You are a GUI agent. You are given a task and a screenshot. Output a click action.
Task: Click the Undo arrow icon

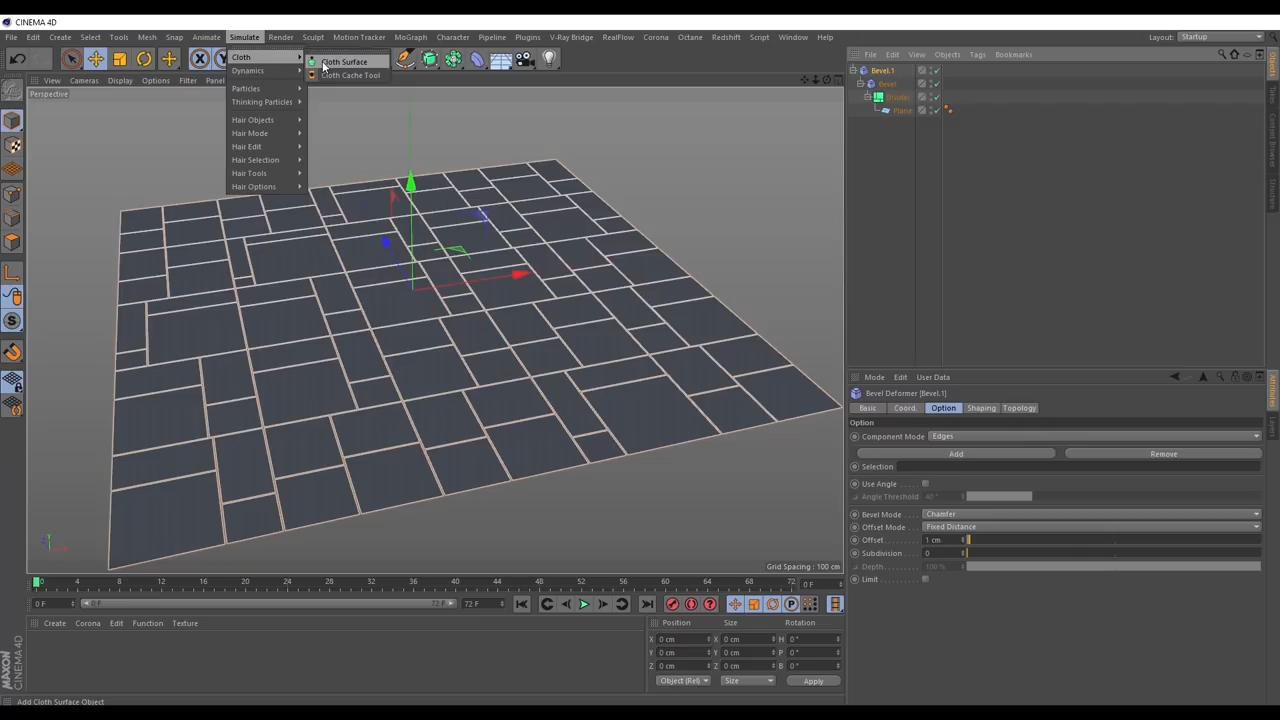(x=17, y=59)
